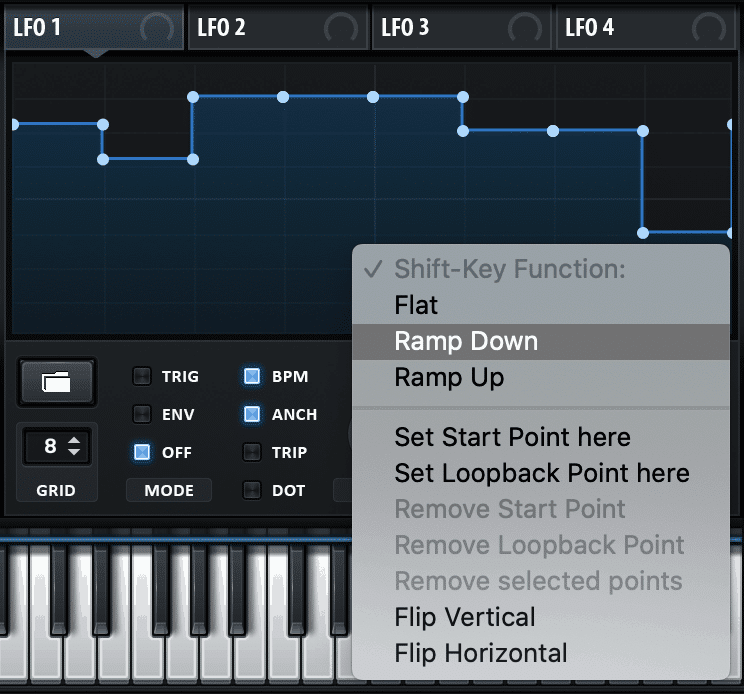Disable the ANCH checkbox
Screen dimensions: 744x694
(x=251, y=414)
